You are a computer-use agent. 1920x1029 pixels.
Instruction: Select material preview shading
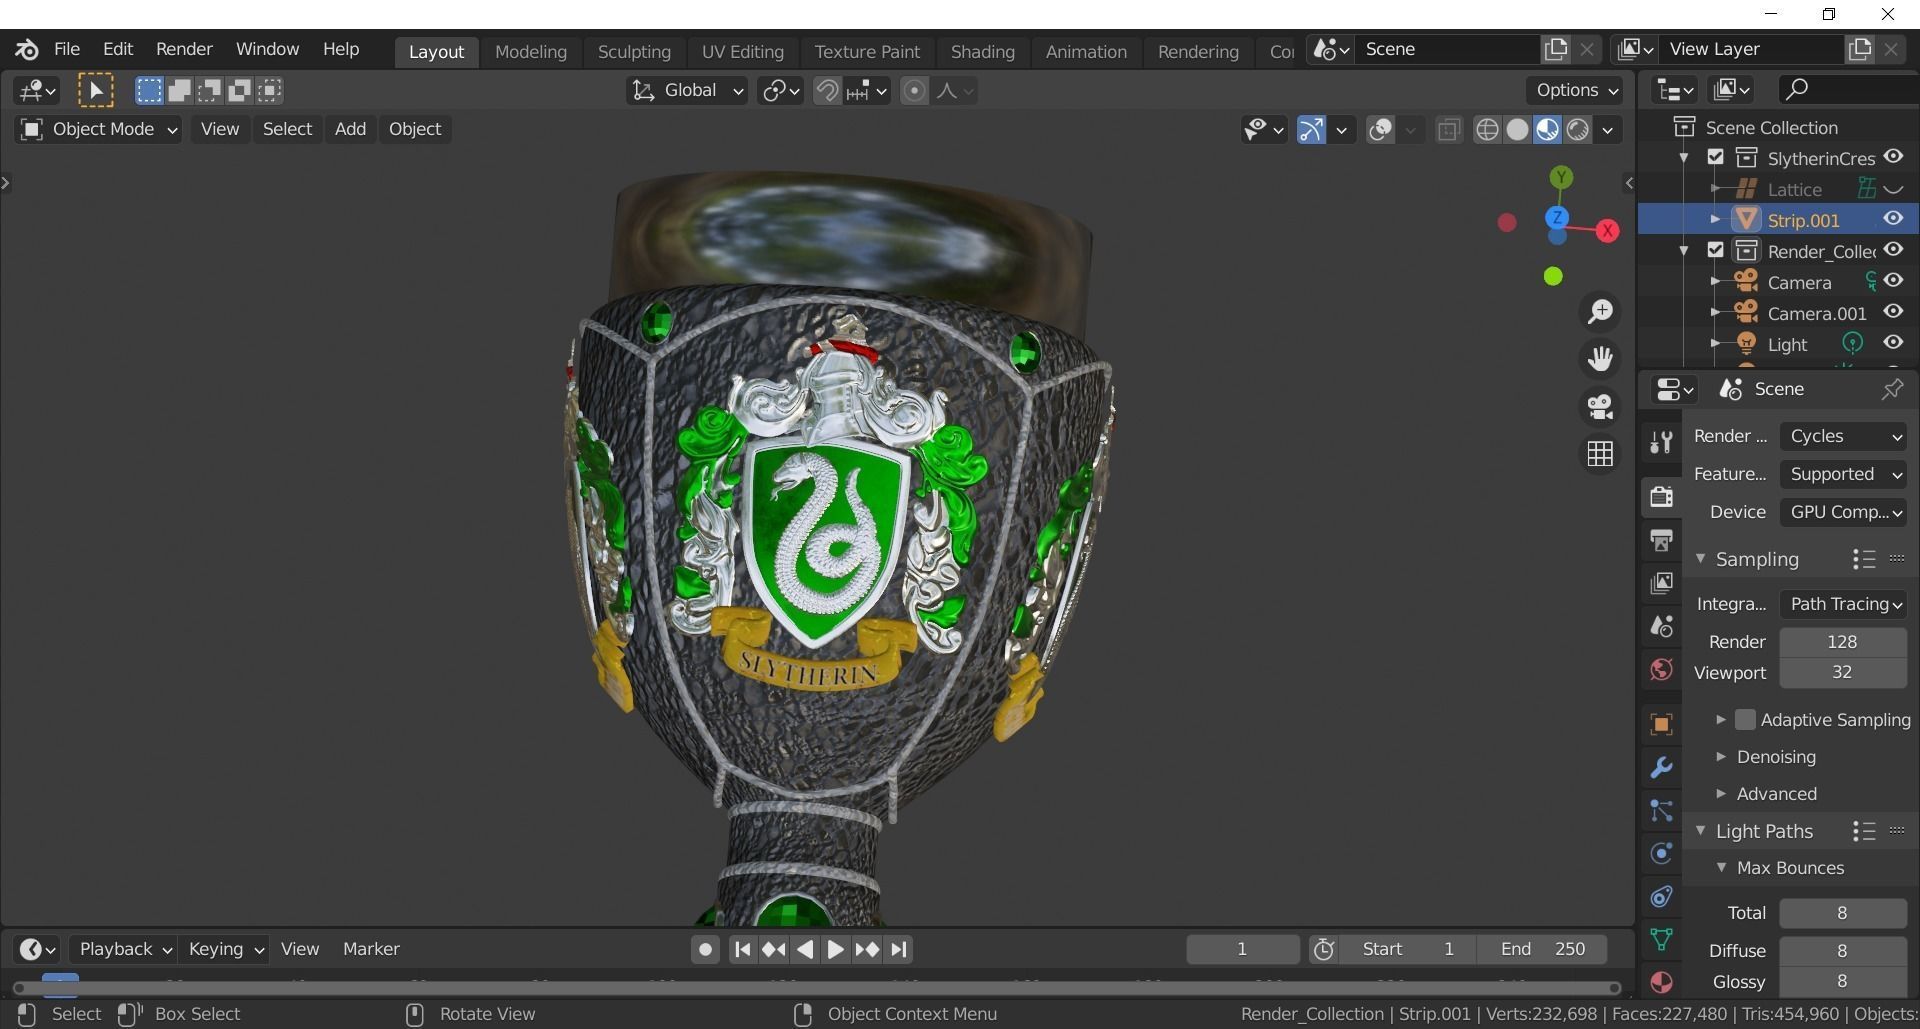[1547, 130]
